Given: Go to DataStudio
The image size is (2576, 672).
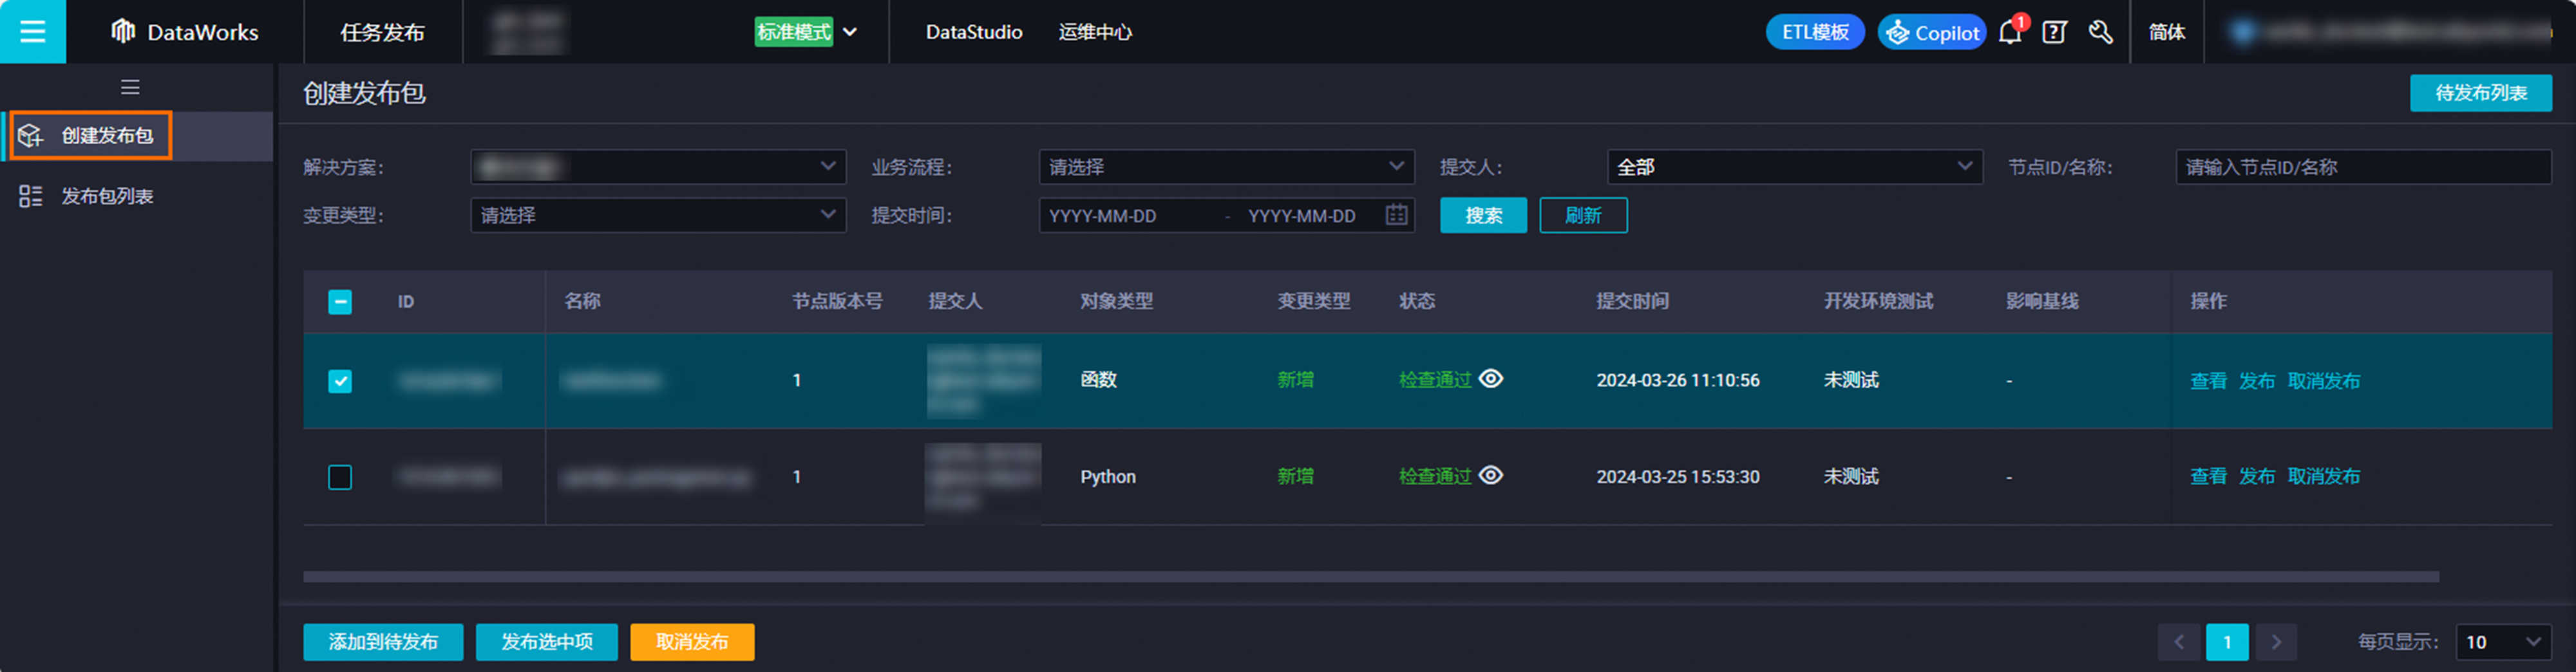Looking at the screenshot, I should coord(974,32).
